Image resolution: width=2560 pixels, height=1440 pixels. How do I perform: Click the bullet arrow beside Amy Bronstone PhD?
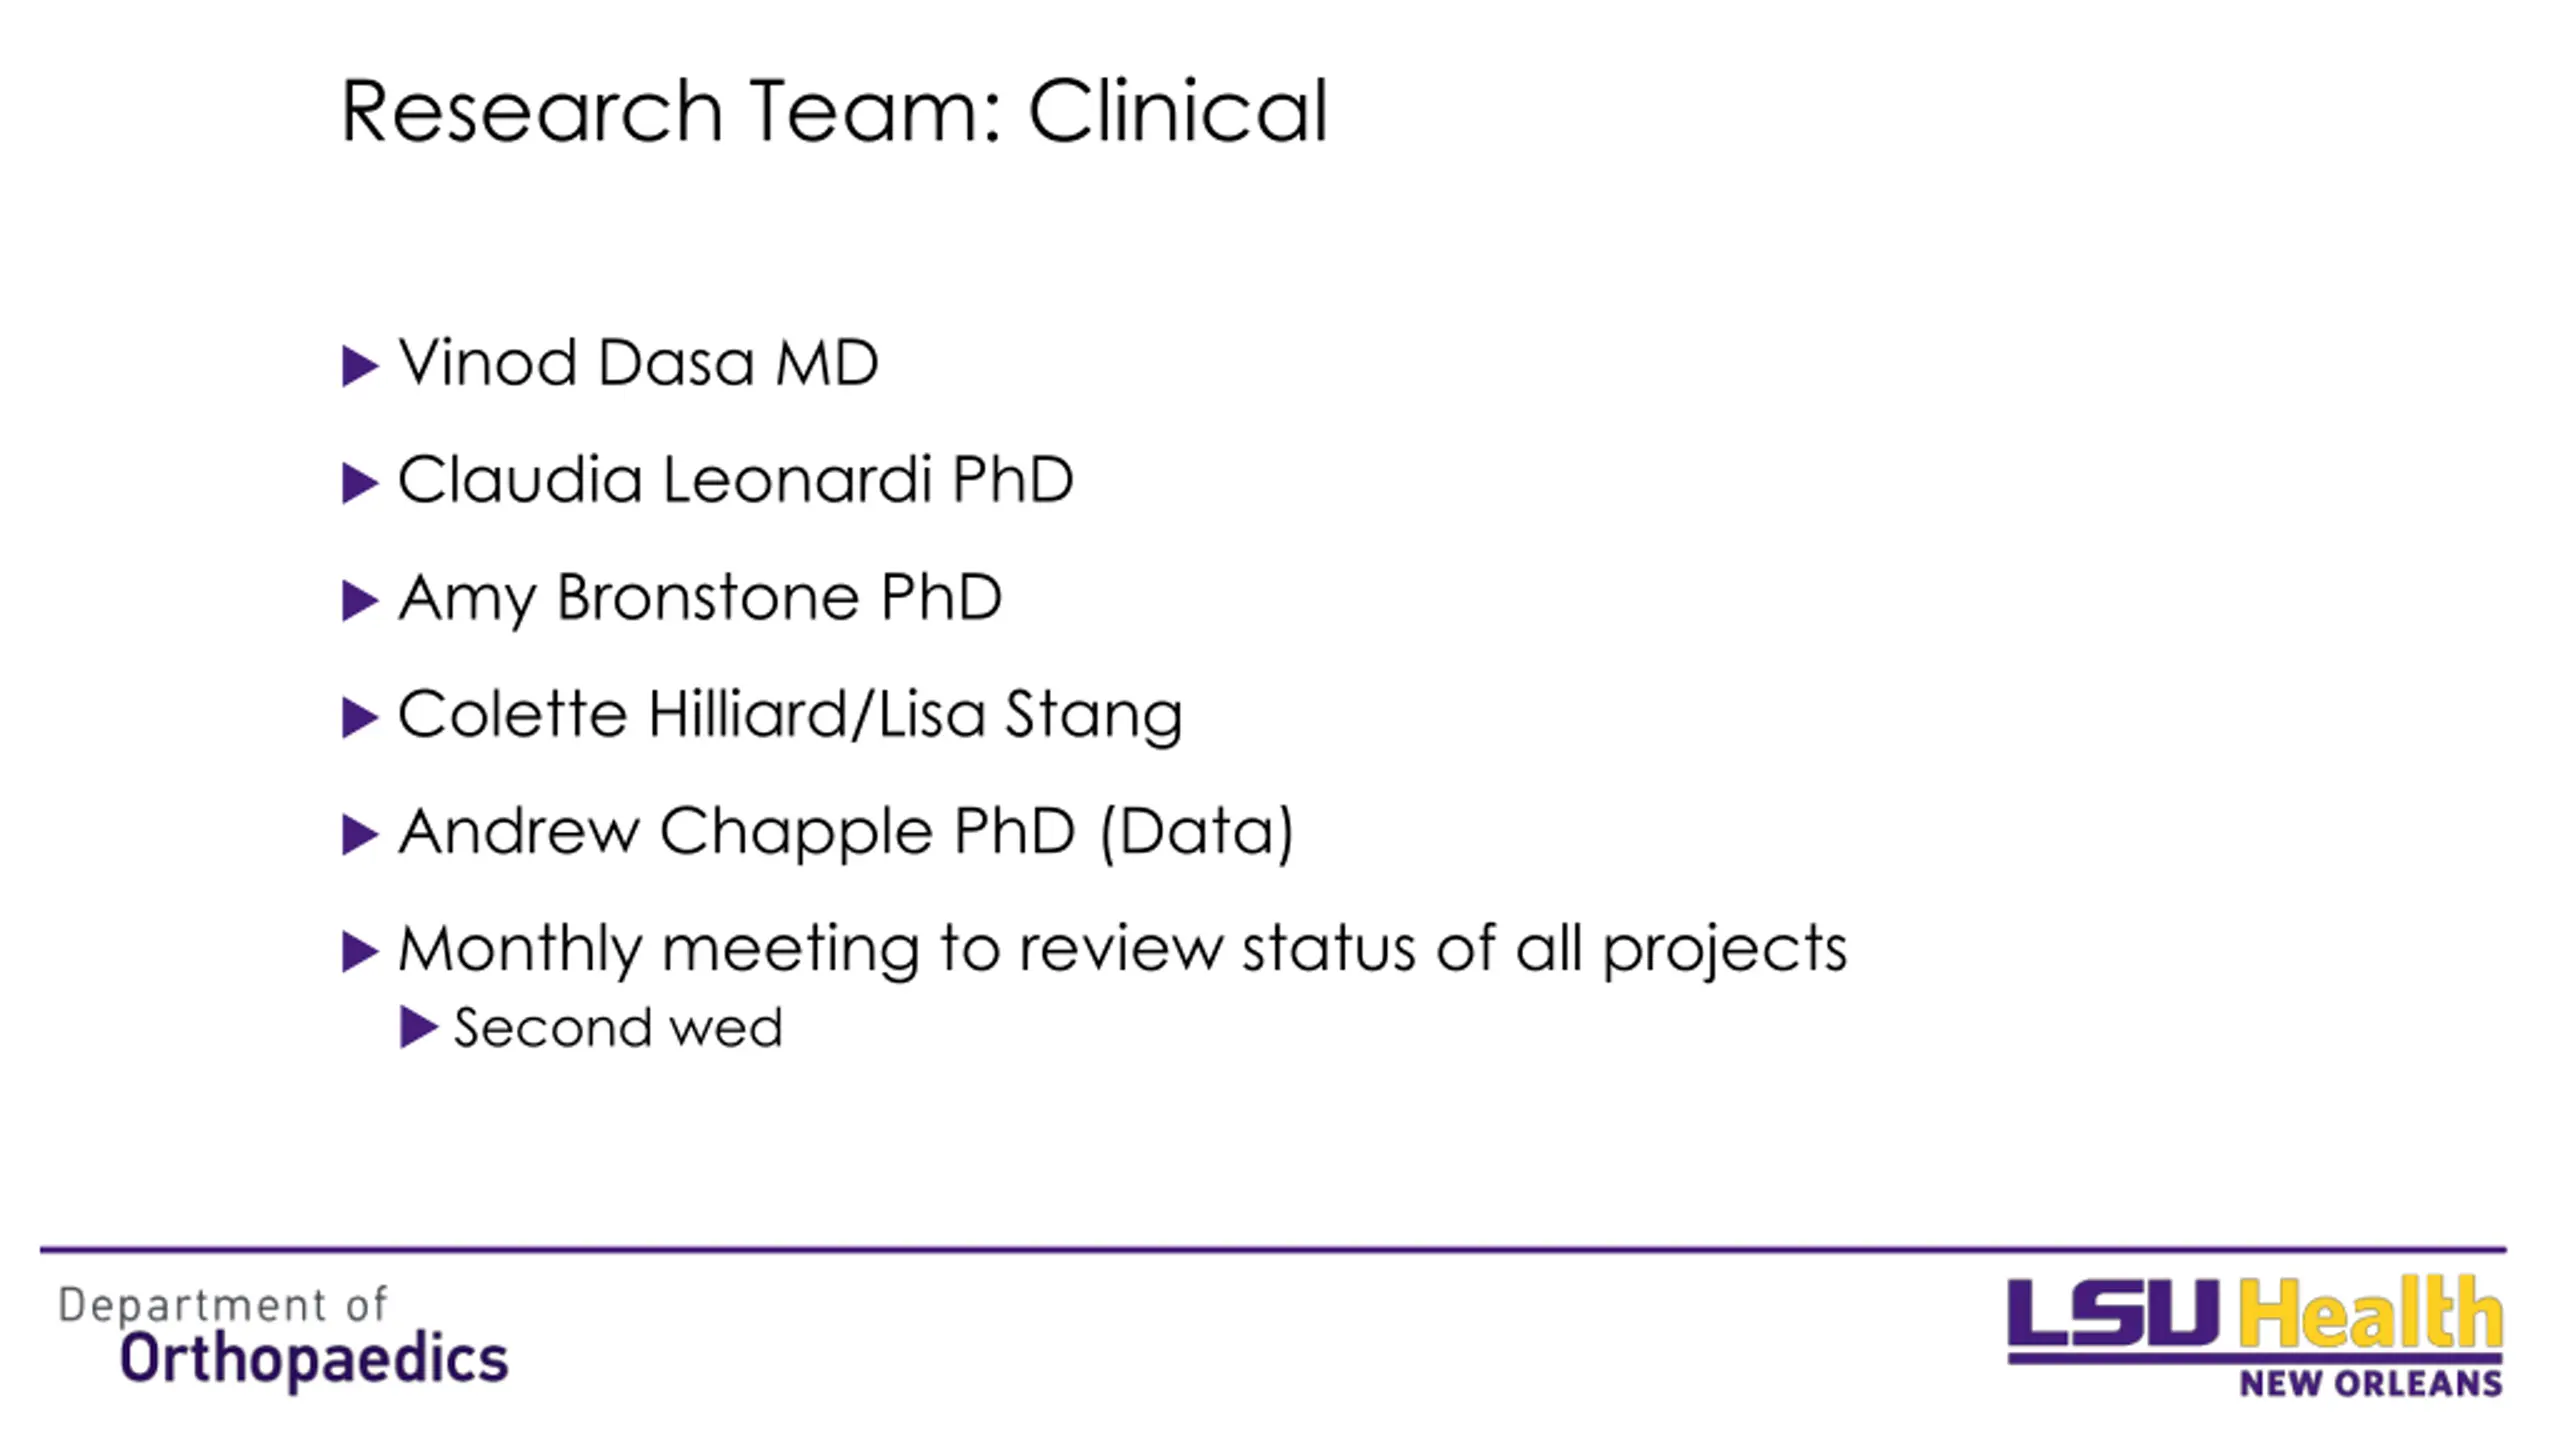pyautogui.click(x=360, y=600)
